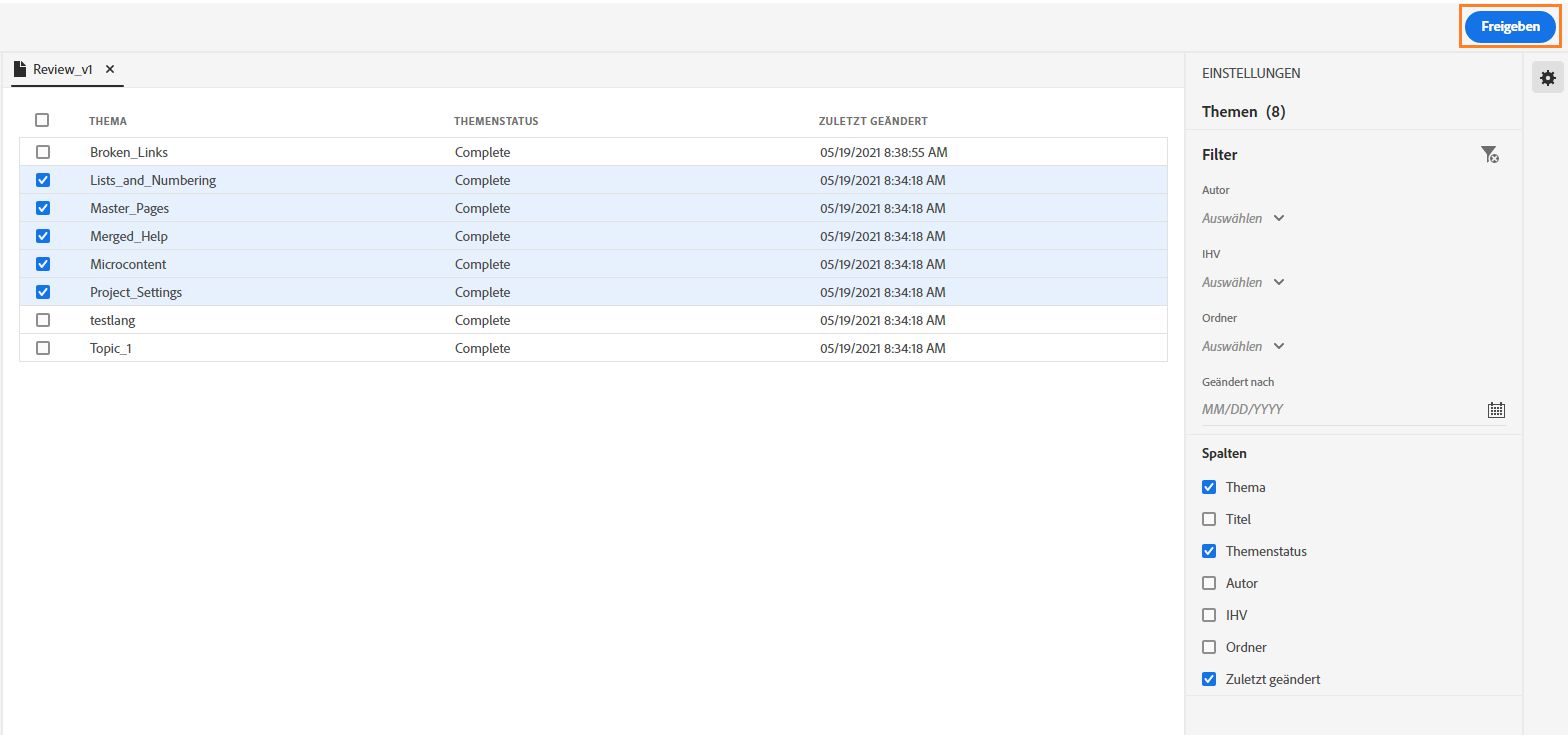Check the Broken_Links row checkbox

click(42, 152)
